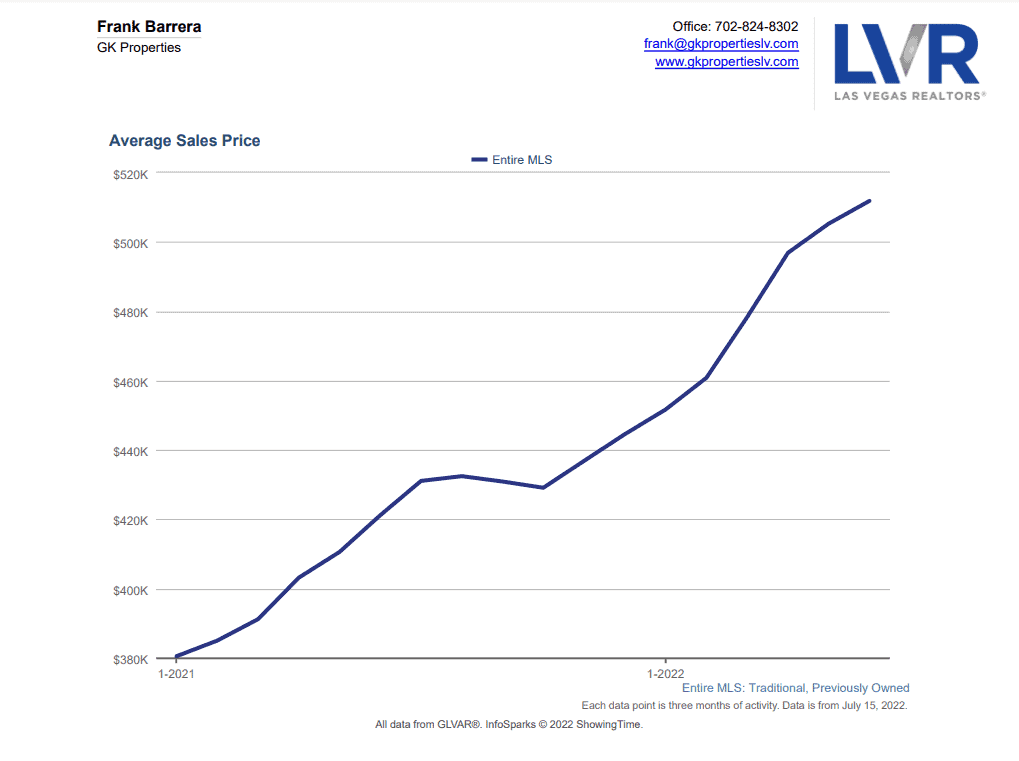1019x761 pixels.
Task: Toggle visibility of the Average Sales Price chart
Action: (x=184, y=141)
